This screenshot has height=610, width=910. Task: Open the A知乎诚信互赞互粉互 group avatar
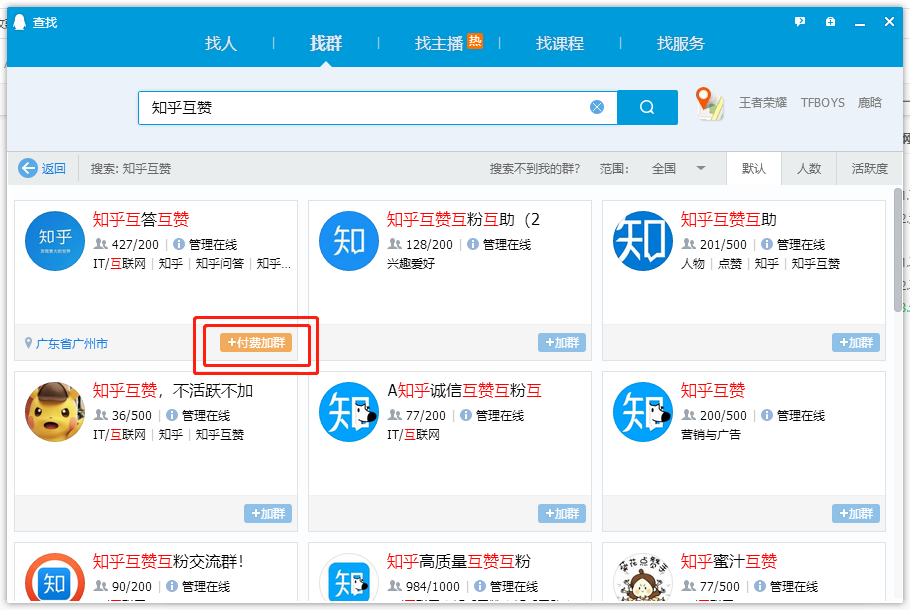(x=349, y=412)
